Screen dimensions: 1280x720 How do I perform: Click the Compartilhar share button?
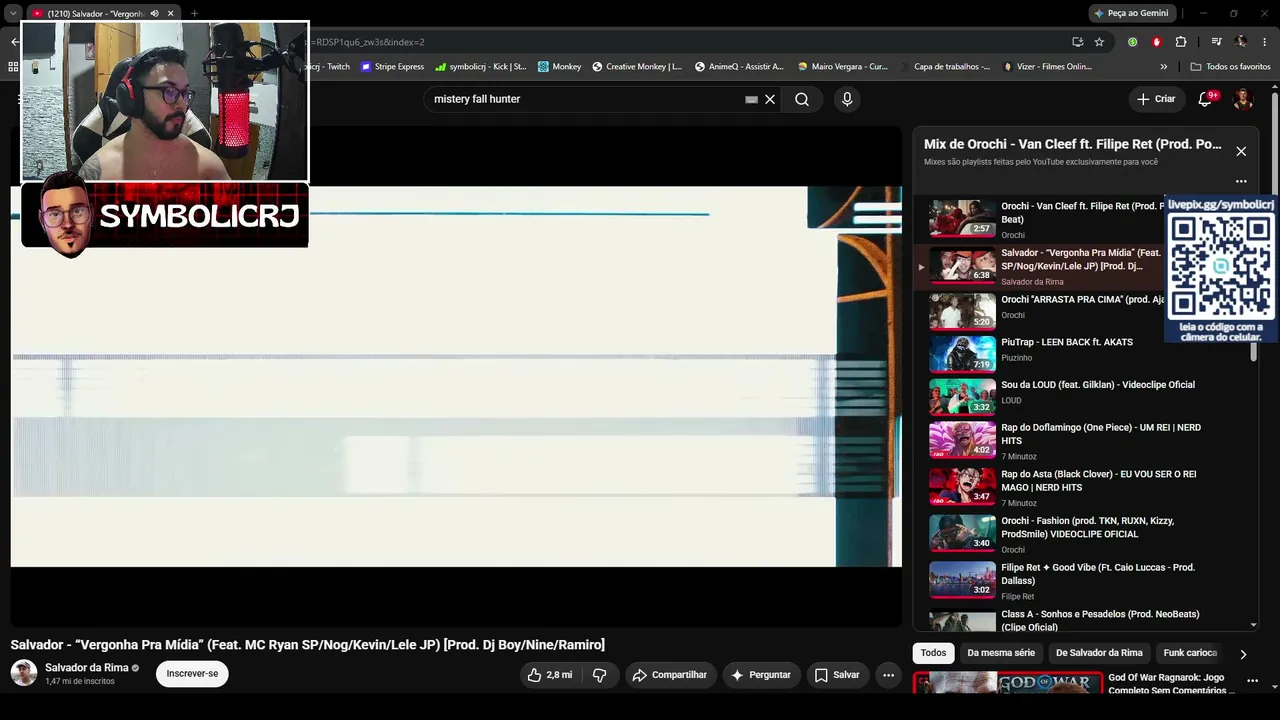pyautogui.click(x=670, y=675)
